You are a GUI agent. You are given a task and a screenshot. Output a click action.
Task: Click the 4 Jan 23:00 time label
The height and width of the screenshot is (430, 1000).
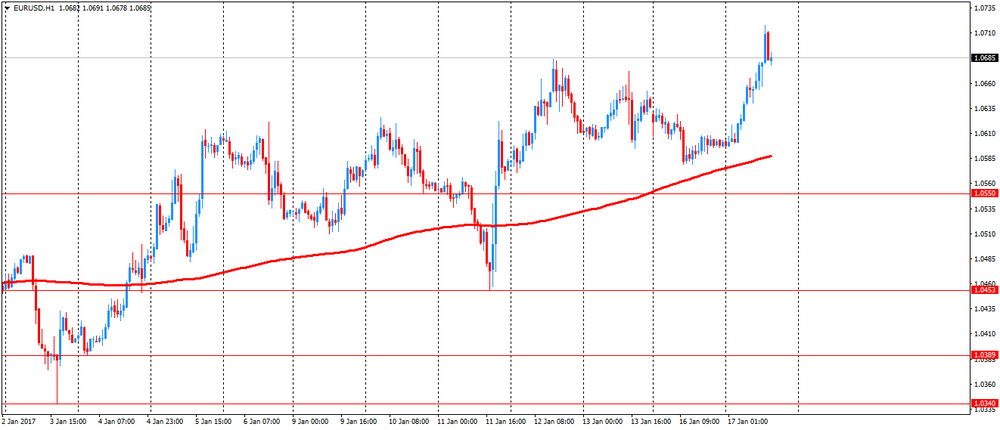coord(166,422)
